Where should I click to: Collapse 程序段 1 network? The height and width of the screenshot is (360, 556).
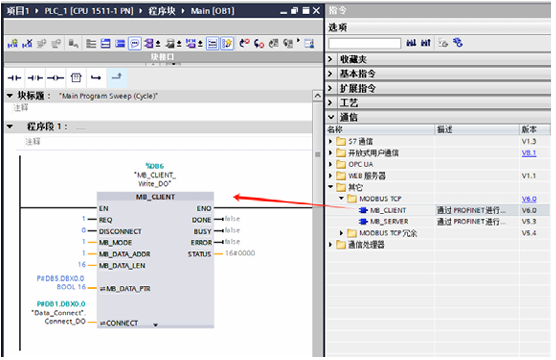pos(10,127)
